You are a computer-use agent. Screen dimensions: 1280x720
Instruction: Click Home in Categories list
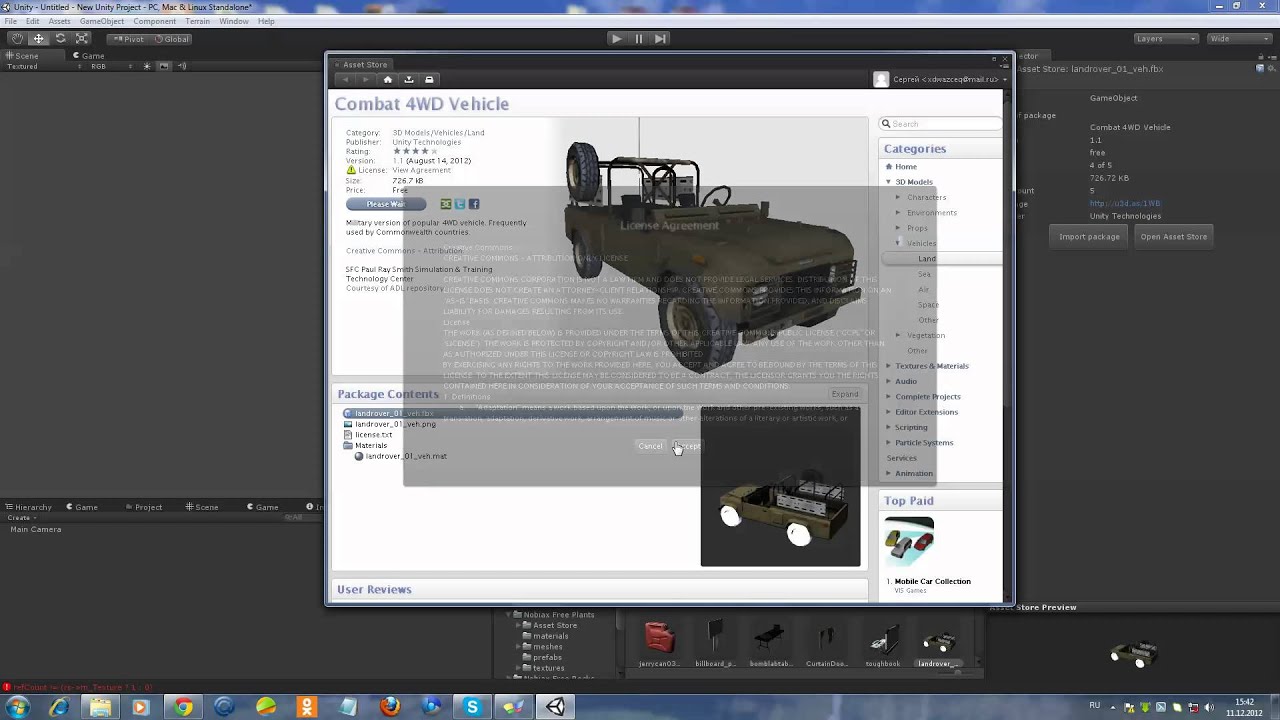906,167
